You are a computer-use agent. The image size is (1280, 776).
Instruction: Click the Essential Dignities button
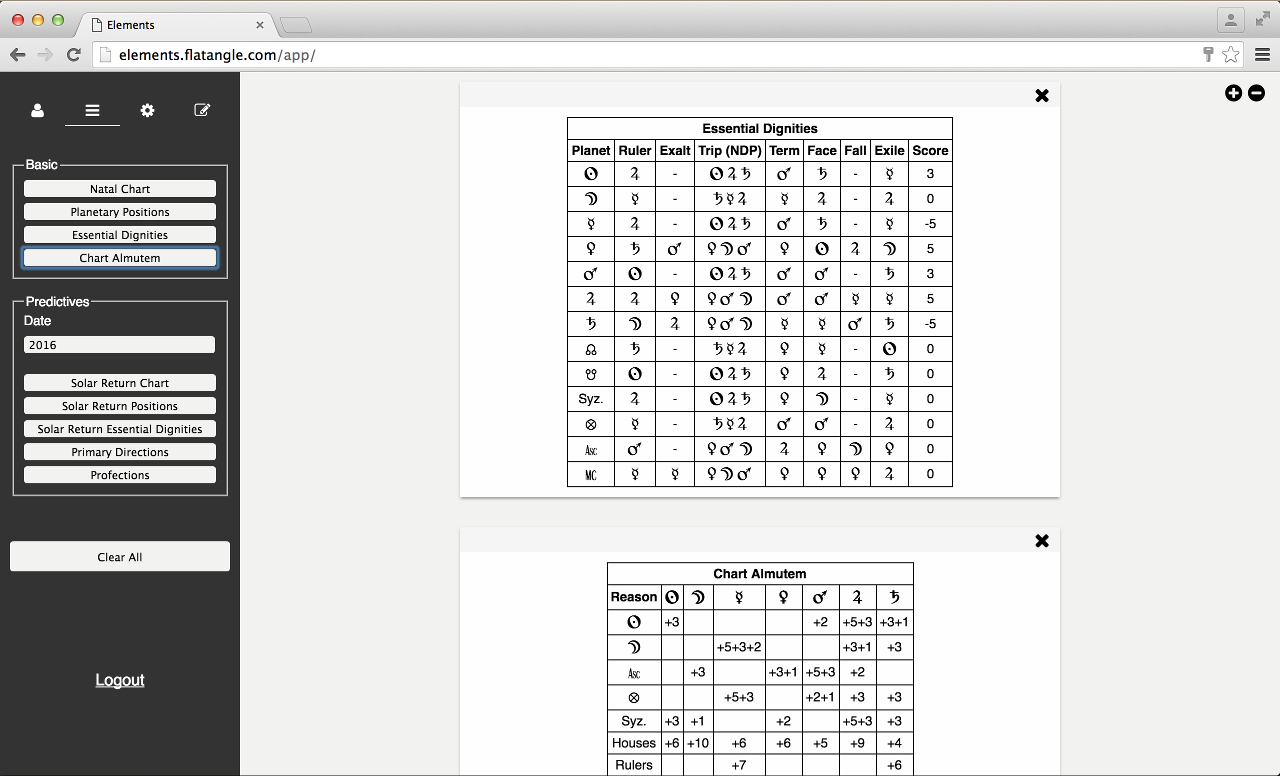(120, 235)
